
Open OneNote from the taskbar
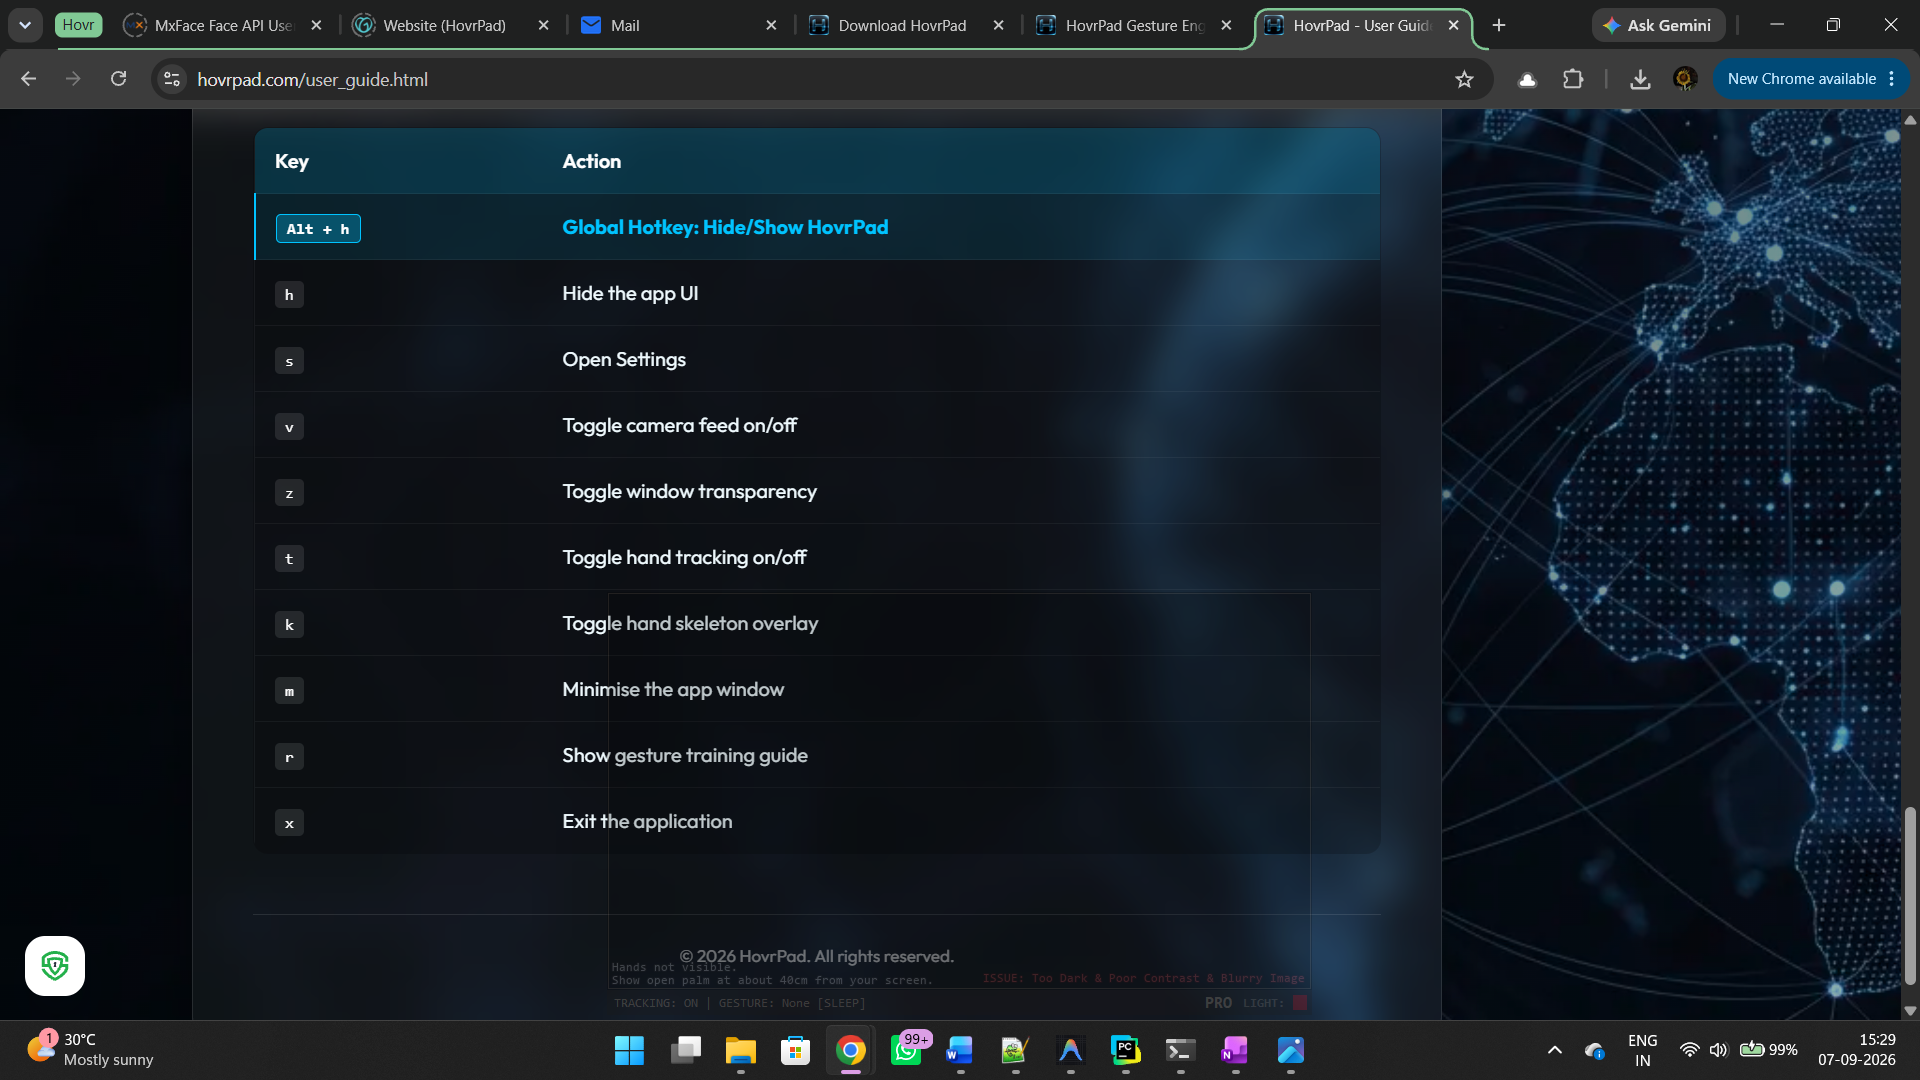1235,1051
